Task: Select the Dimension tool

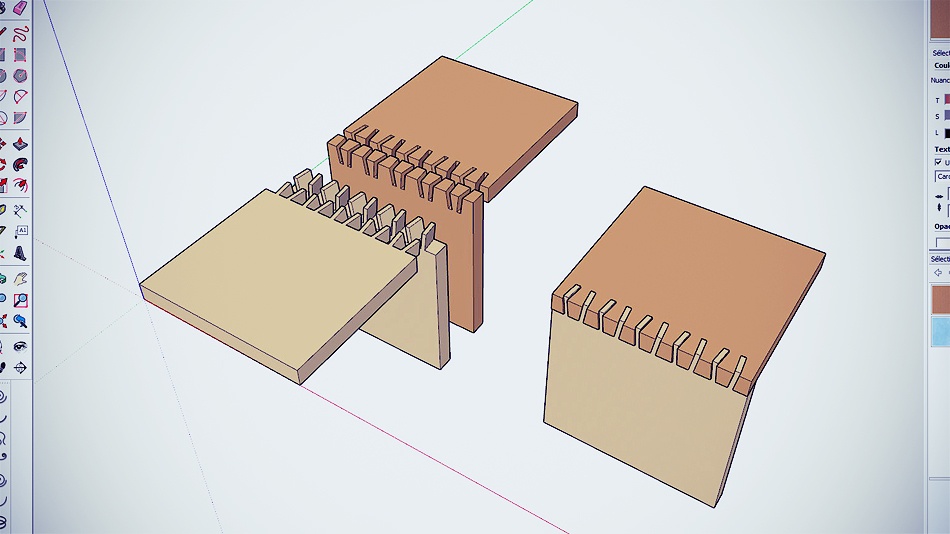Action: click(21, 209)
